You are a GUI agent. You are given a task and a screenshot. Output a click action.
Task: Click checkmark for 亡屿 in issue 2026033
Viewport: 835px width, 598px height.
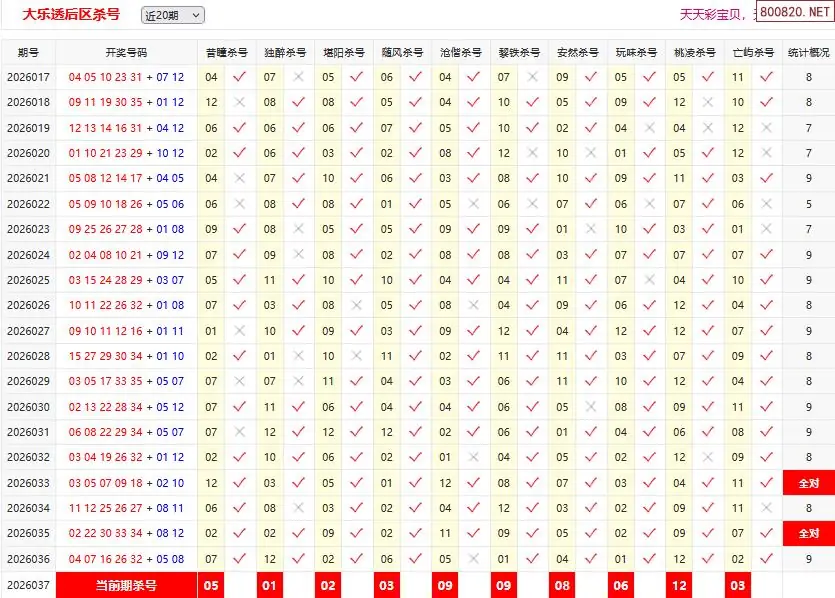[x=766, y=483]
